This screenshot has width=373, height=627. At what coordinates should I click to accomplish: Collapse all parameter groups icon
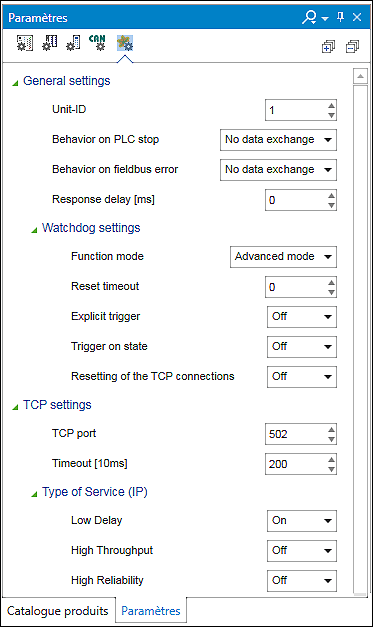tap(352, 46)
